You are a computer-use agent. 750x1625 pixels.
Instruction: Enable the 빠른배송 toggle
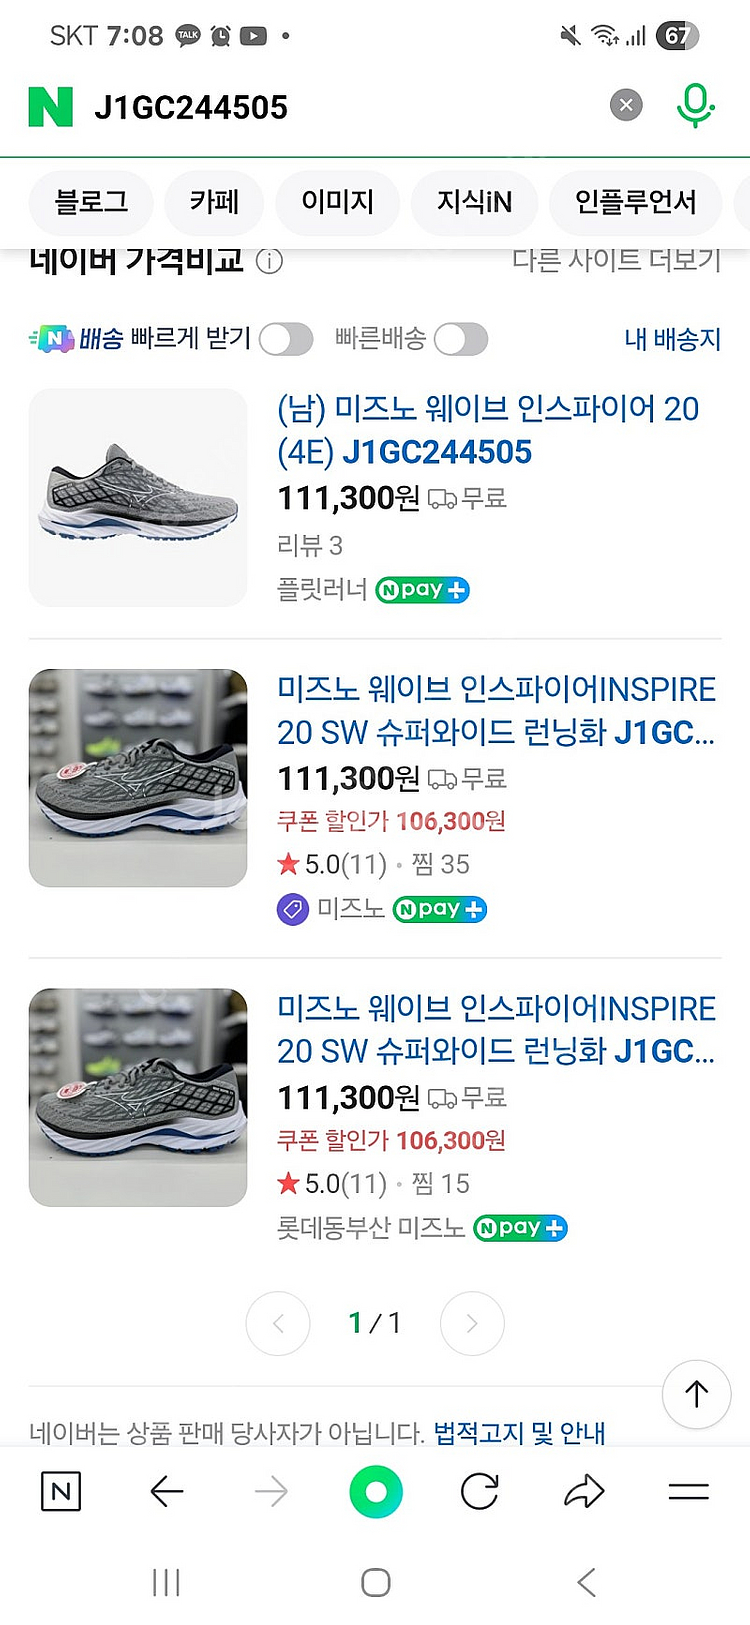(x=460, y=340)
